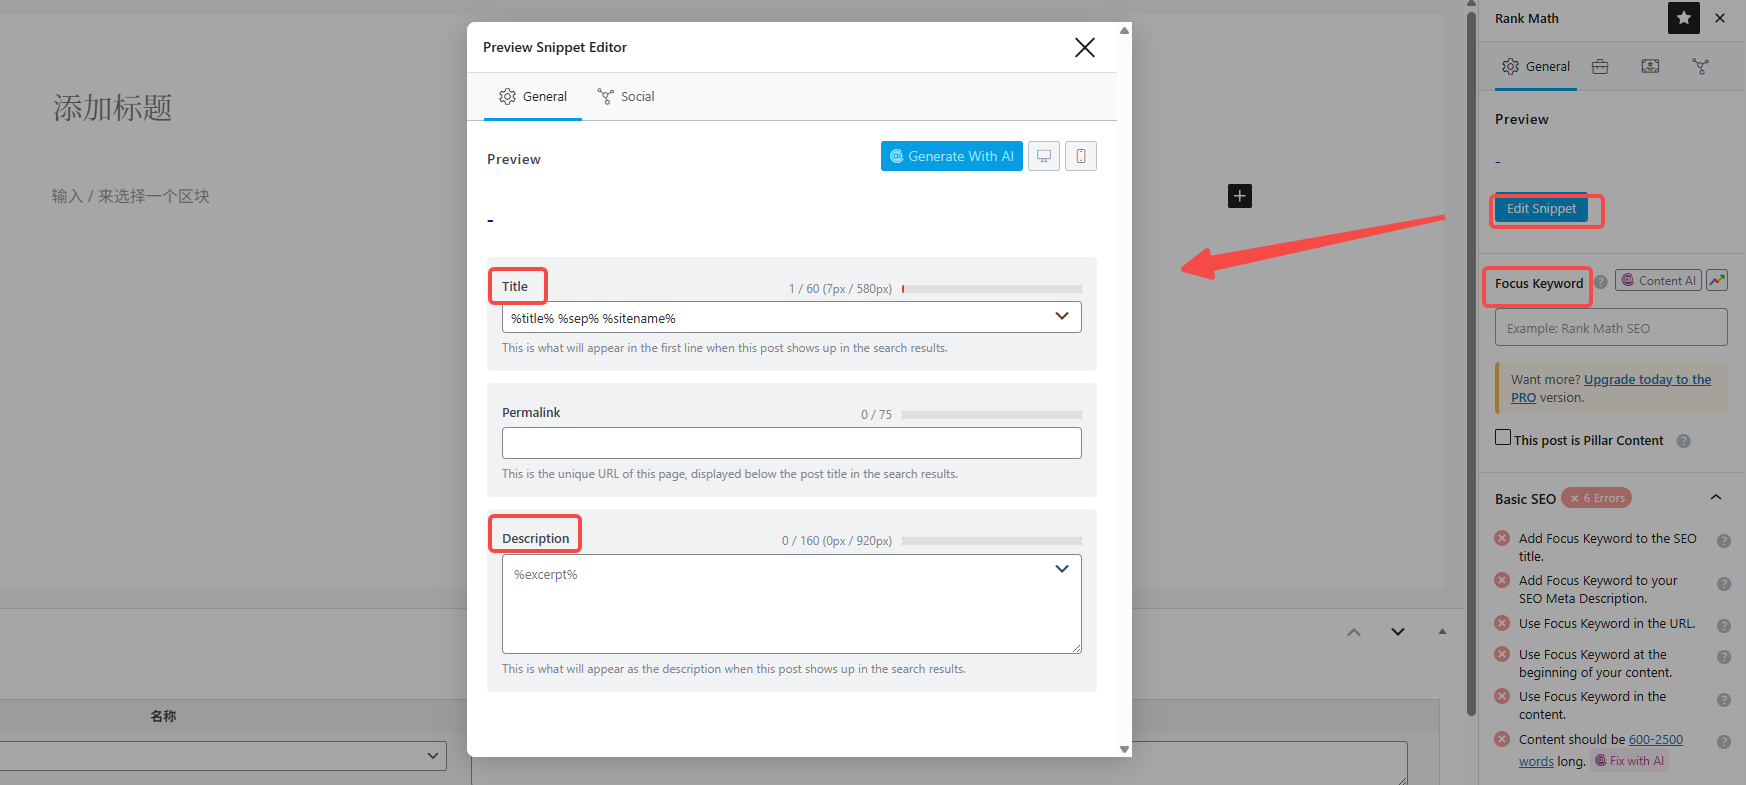Open the Upgrade today to the PRO link

pyautogui.click(x=1647, y=380)
